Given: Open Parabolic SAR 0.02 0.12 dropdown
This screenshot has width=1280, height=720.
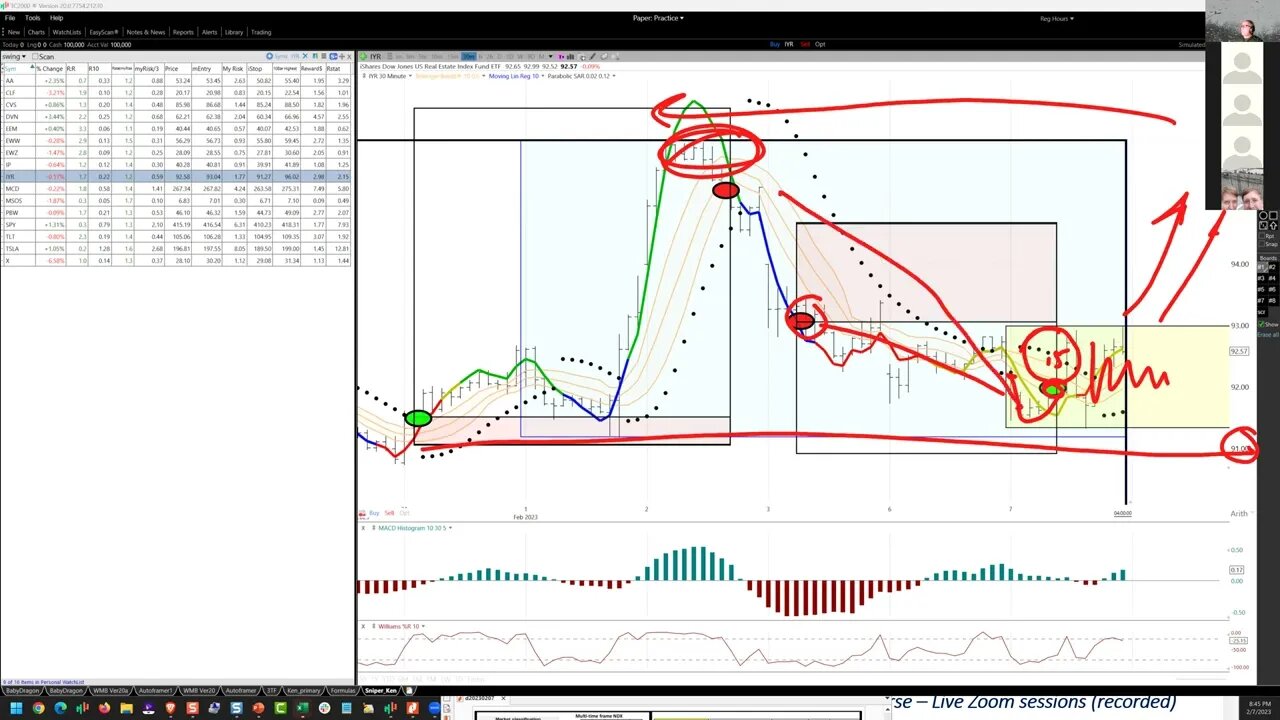Looking at the screenshot, I should pos(584,76).
